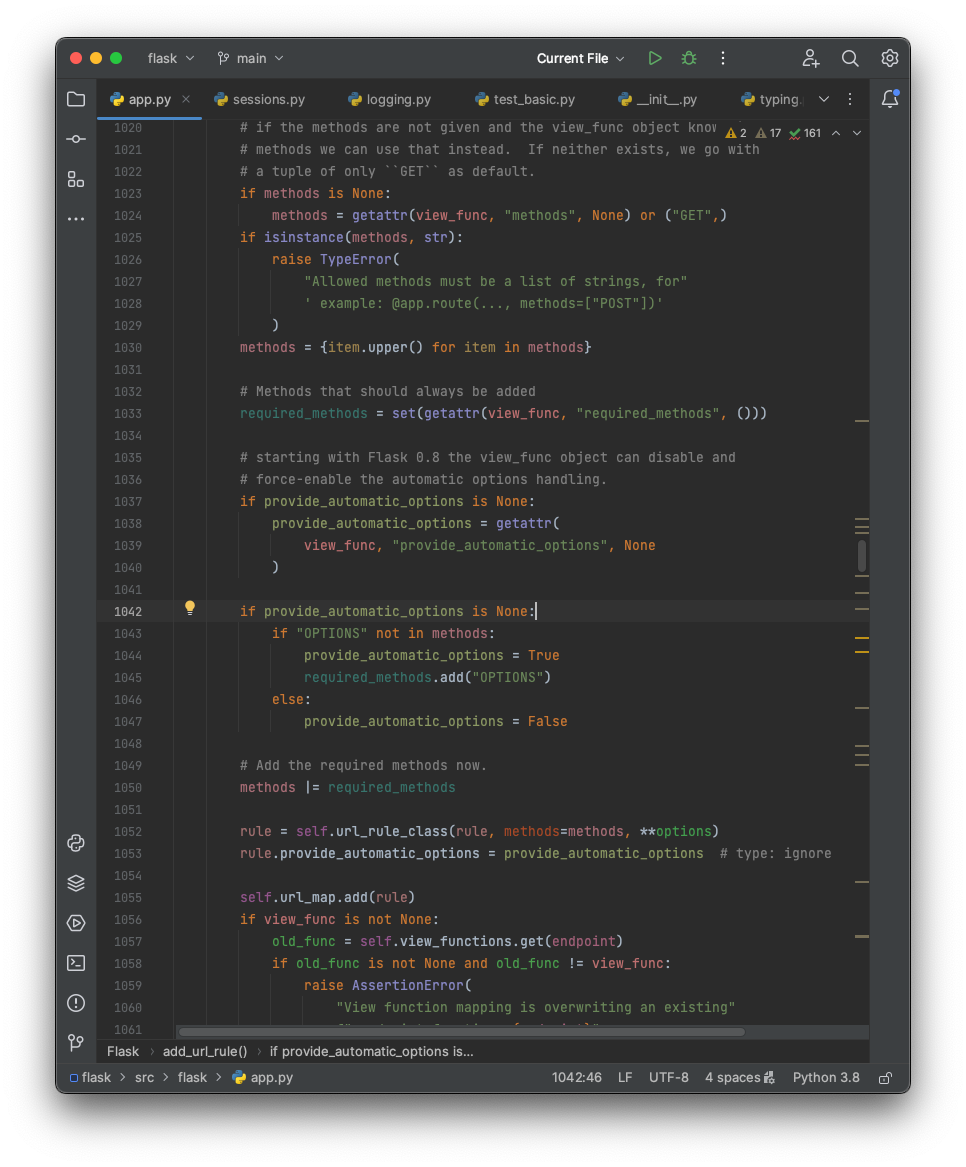
Task: Open the Structure tool window
Action: point(76,179)
